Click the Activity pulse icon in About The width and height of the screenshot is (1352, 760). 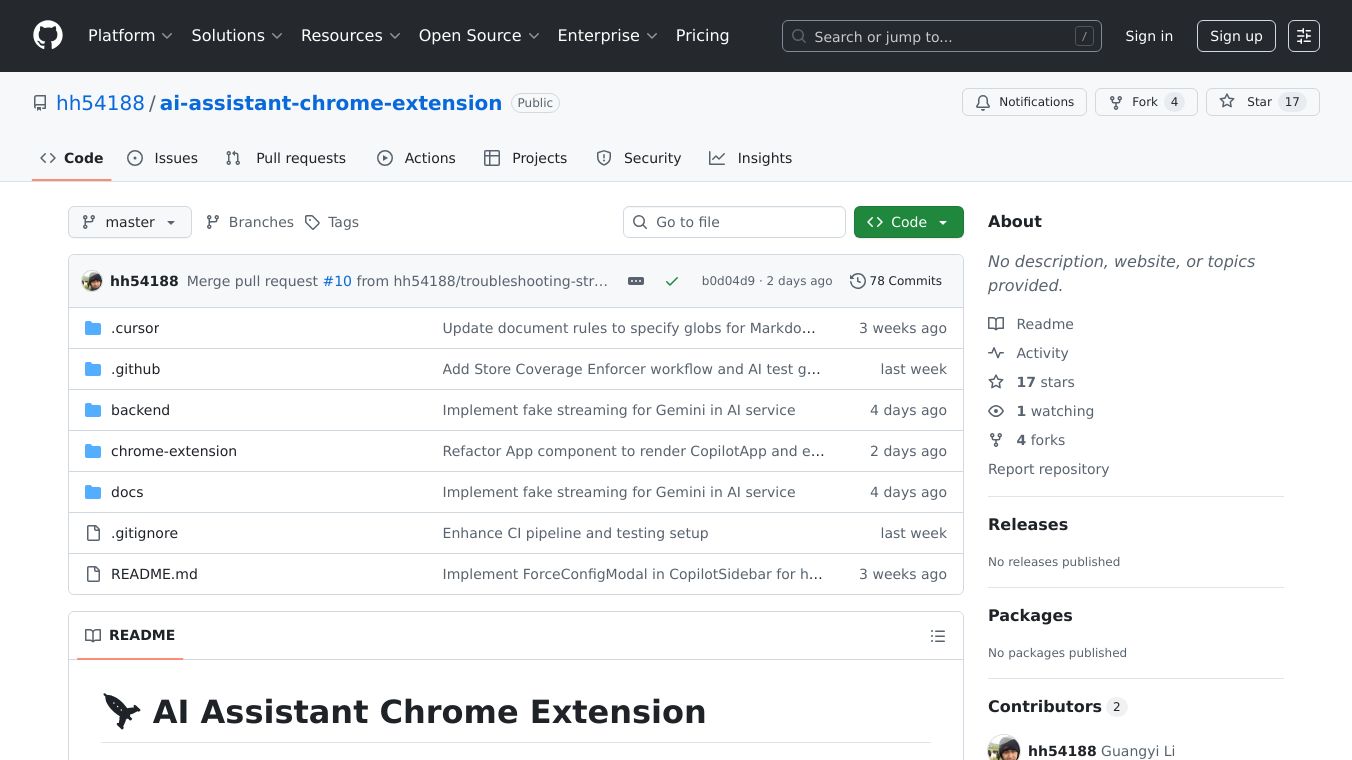click(996, 353)
